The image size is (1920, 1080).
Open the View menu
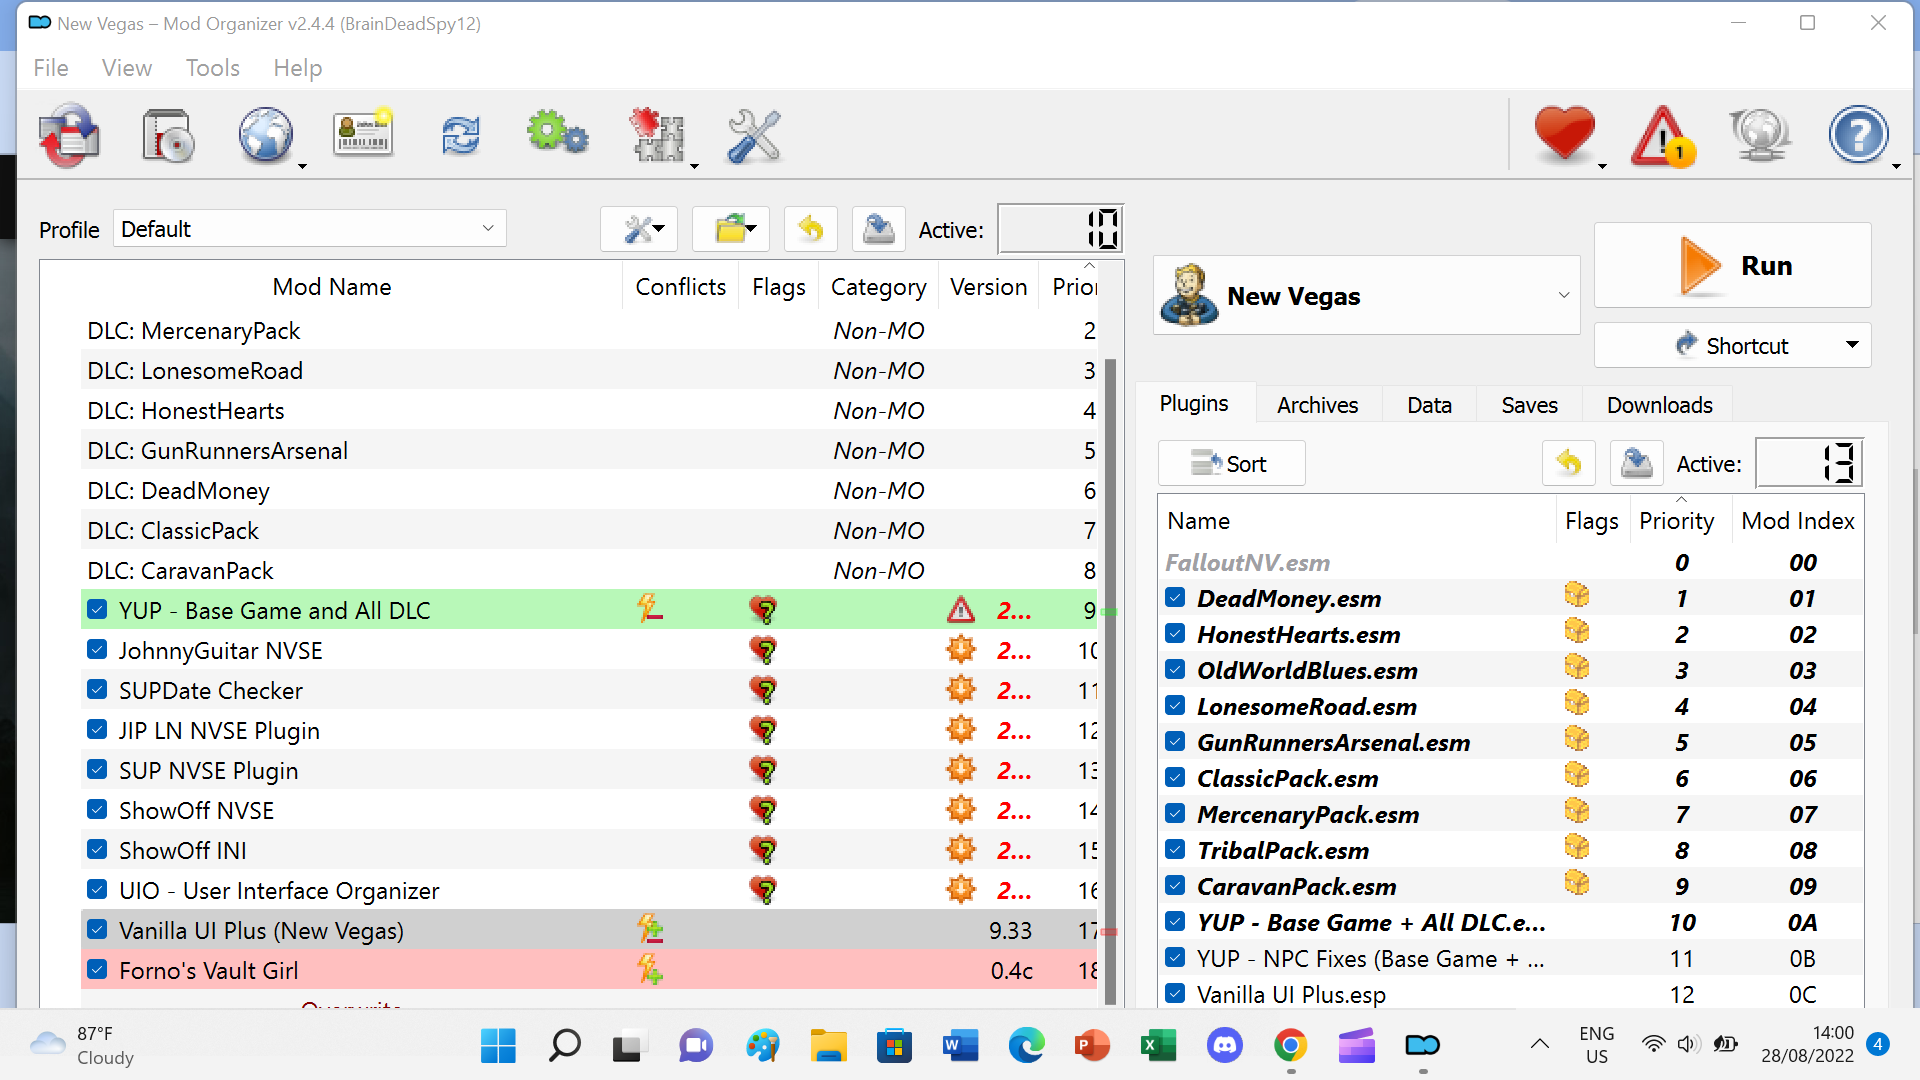click(x=127, y=68)
